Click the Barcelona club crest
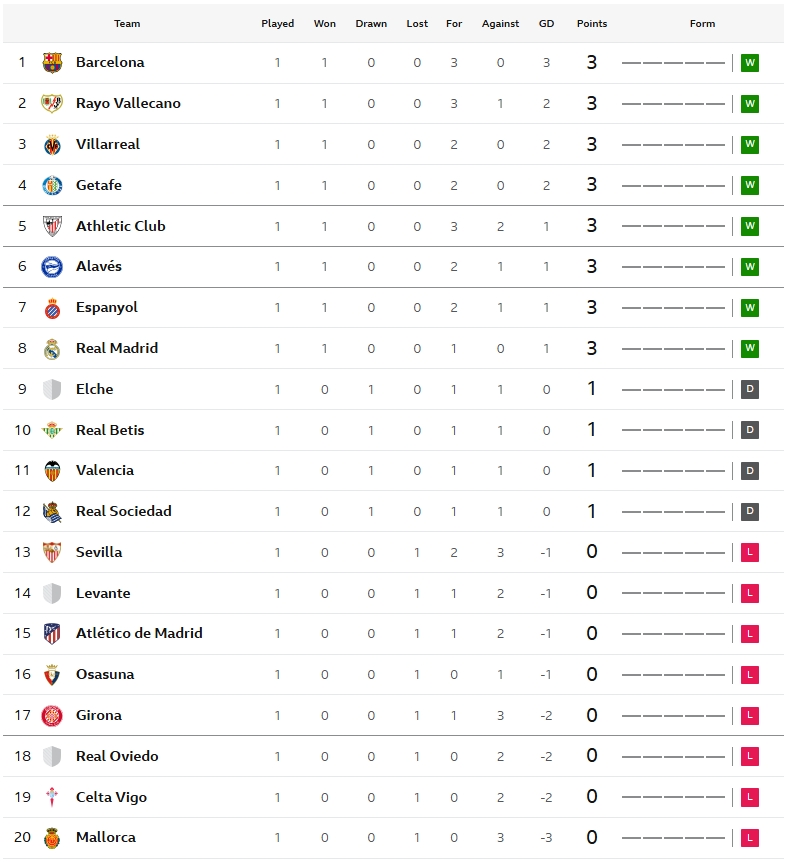 pos(52,63)
